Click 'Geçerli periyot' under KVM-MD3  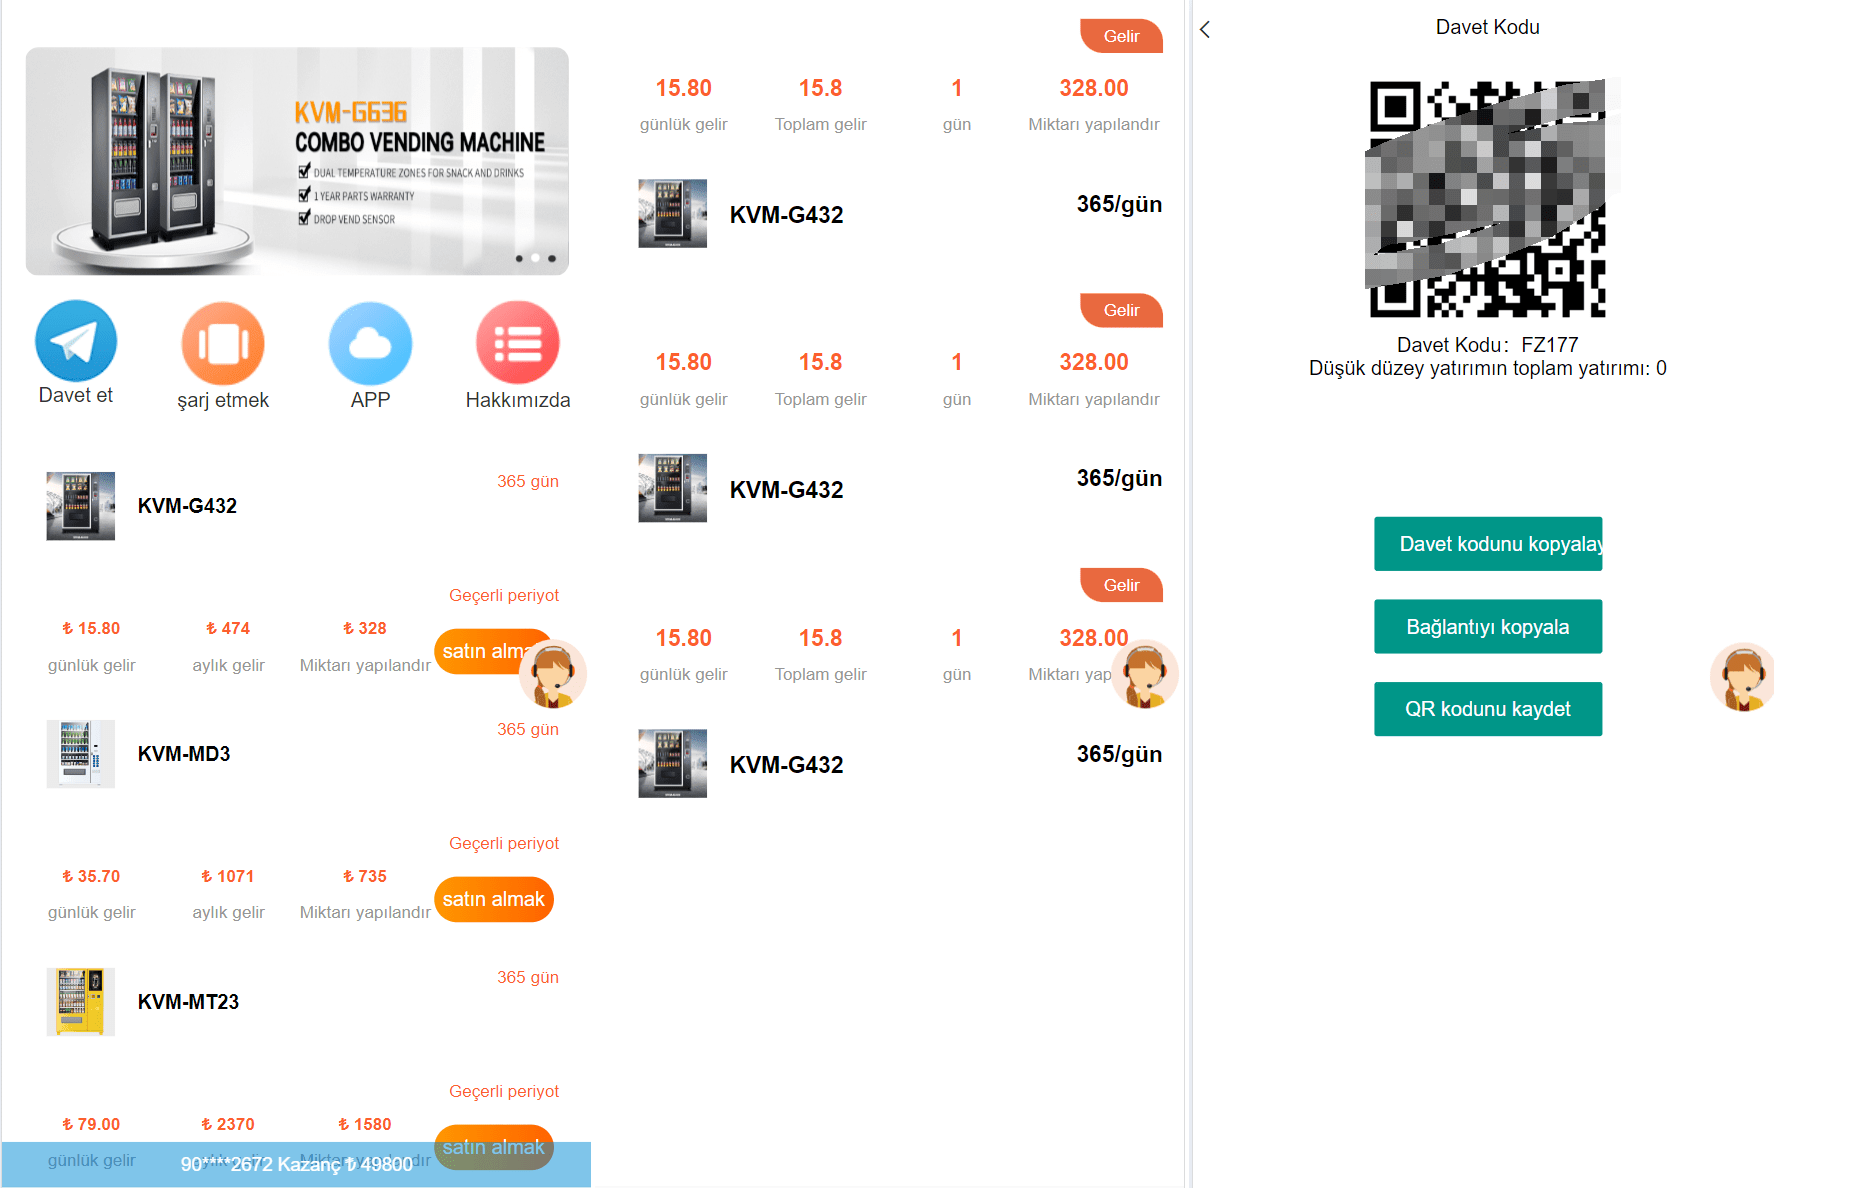504,843
